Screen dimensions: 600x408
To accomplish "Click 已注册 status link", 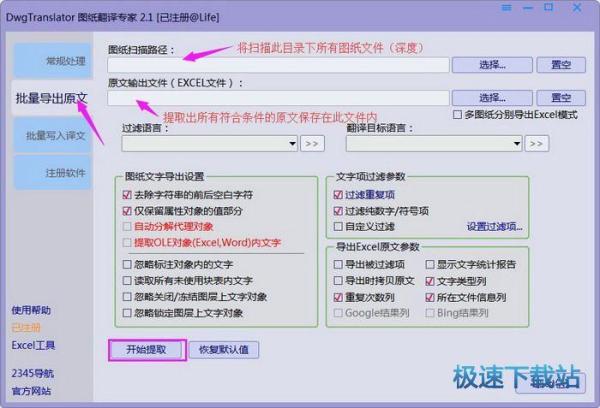I will tap(26, 328).
